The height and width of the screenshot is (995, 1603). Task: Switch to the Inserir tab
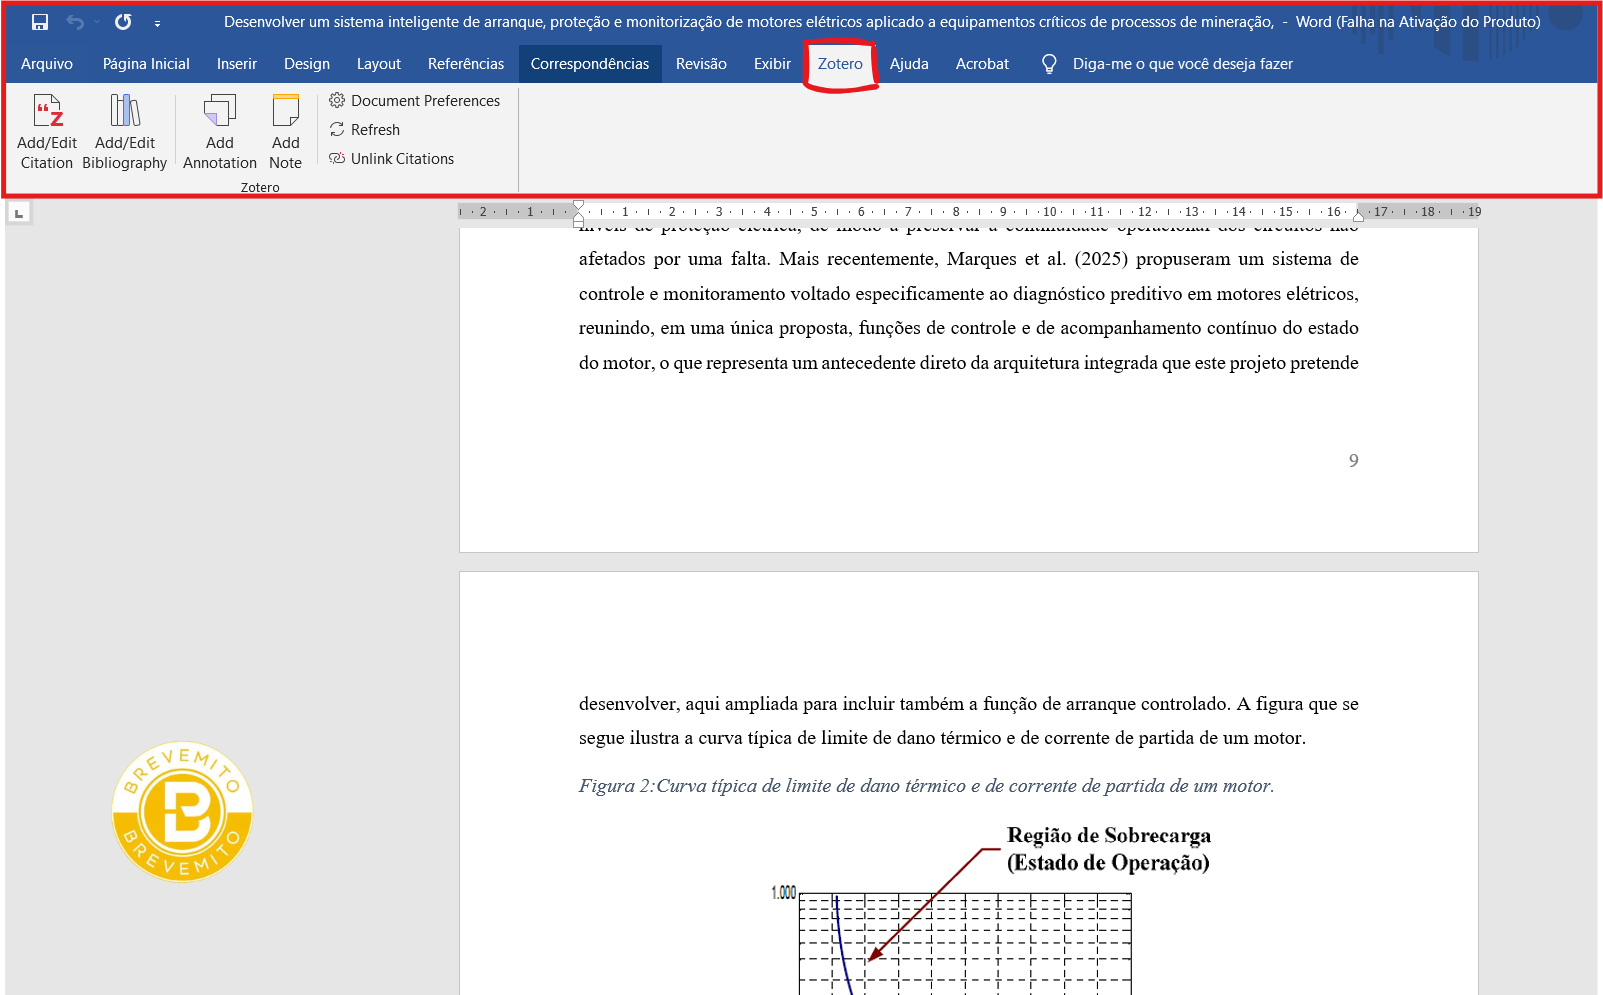click(237, 64)
